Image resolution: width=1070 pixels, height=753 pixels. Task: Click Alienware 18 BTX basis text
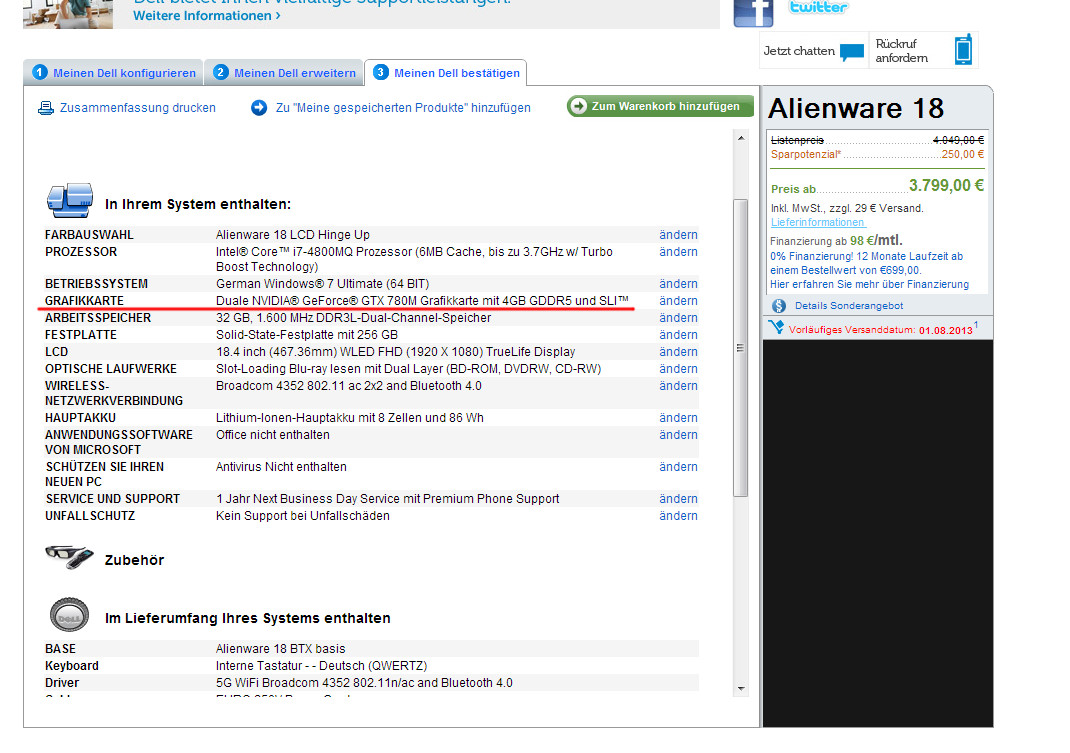[280, 649]
